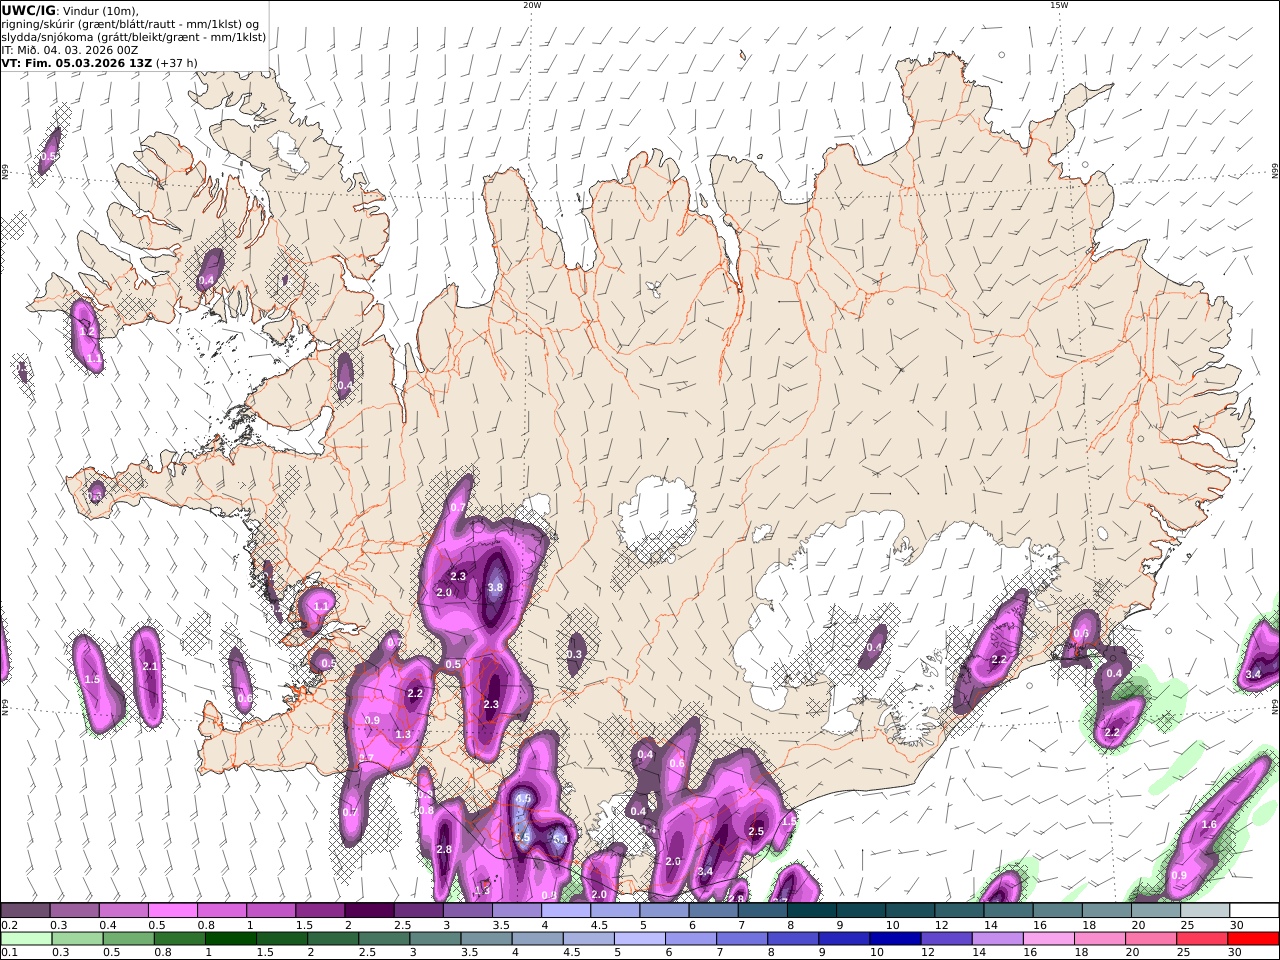Pick the dark teal 9 snow legend swatch

pyautogui.click(x=861, y=911)
